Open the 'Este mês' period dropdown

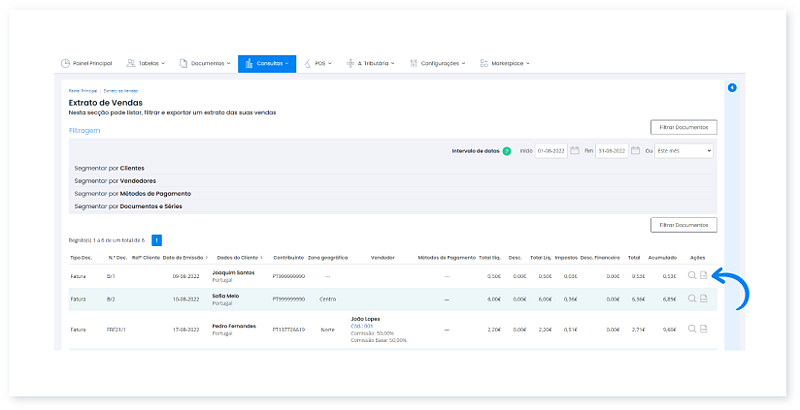(684, 151)
